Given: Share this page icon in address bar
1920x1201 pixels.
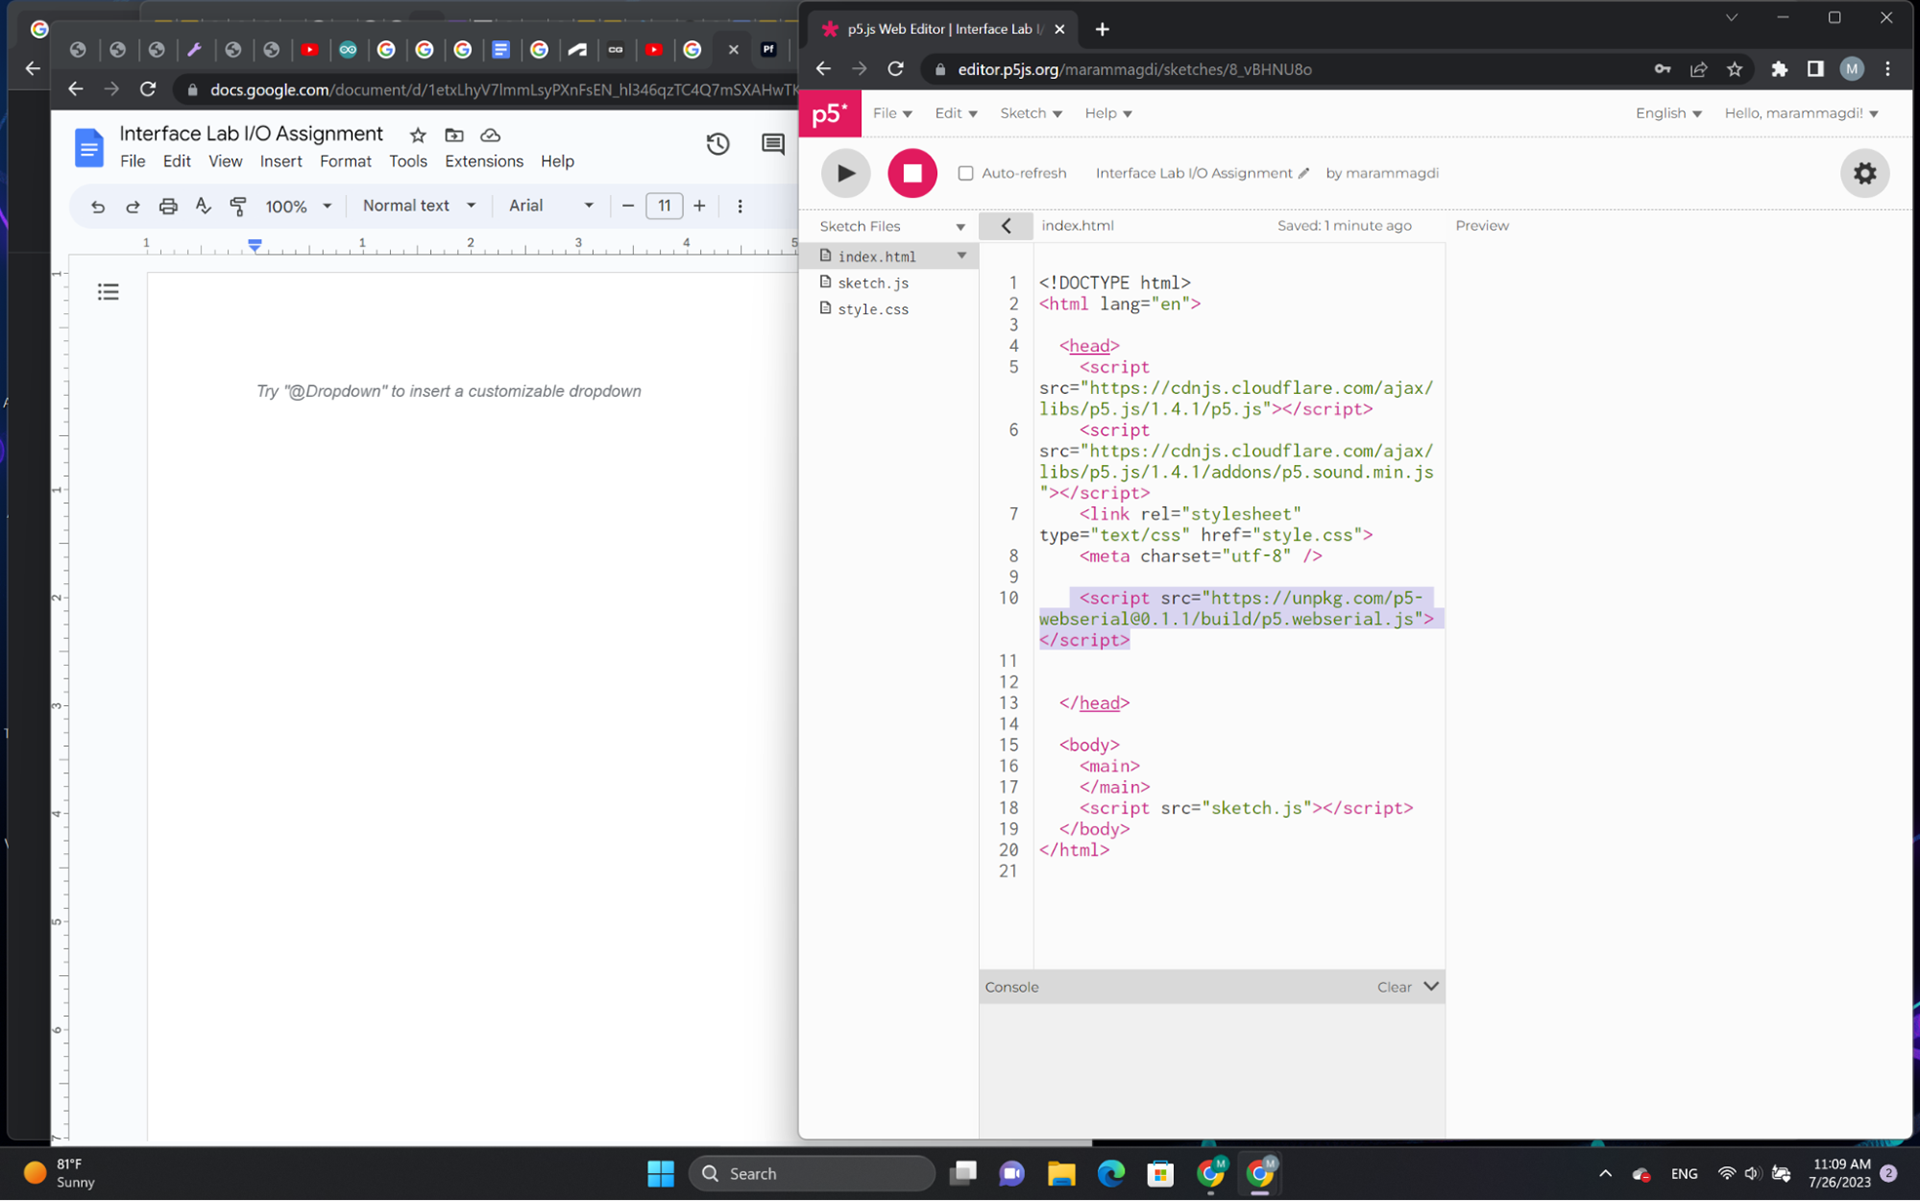Looking at the screenshot, I should [1698, 69].
